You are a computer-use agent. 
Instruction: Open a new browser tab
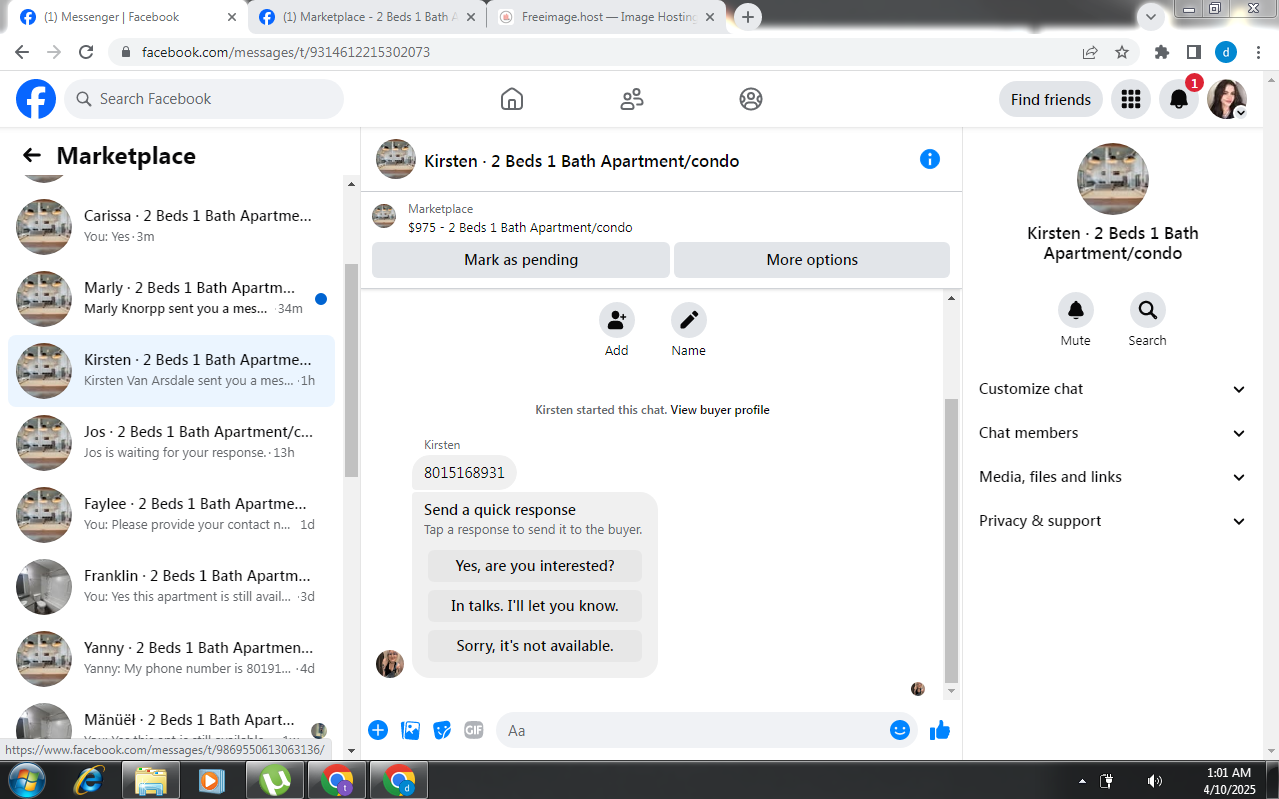[x=747, y=17]
